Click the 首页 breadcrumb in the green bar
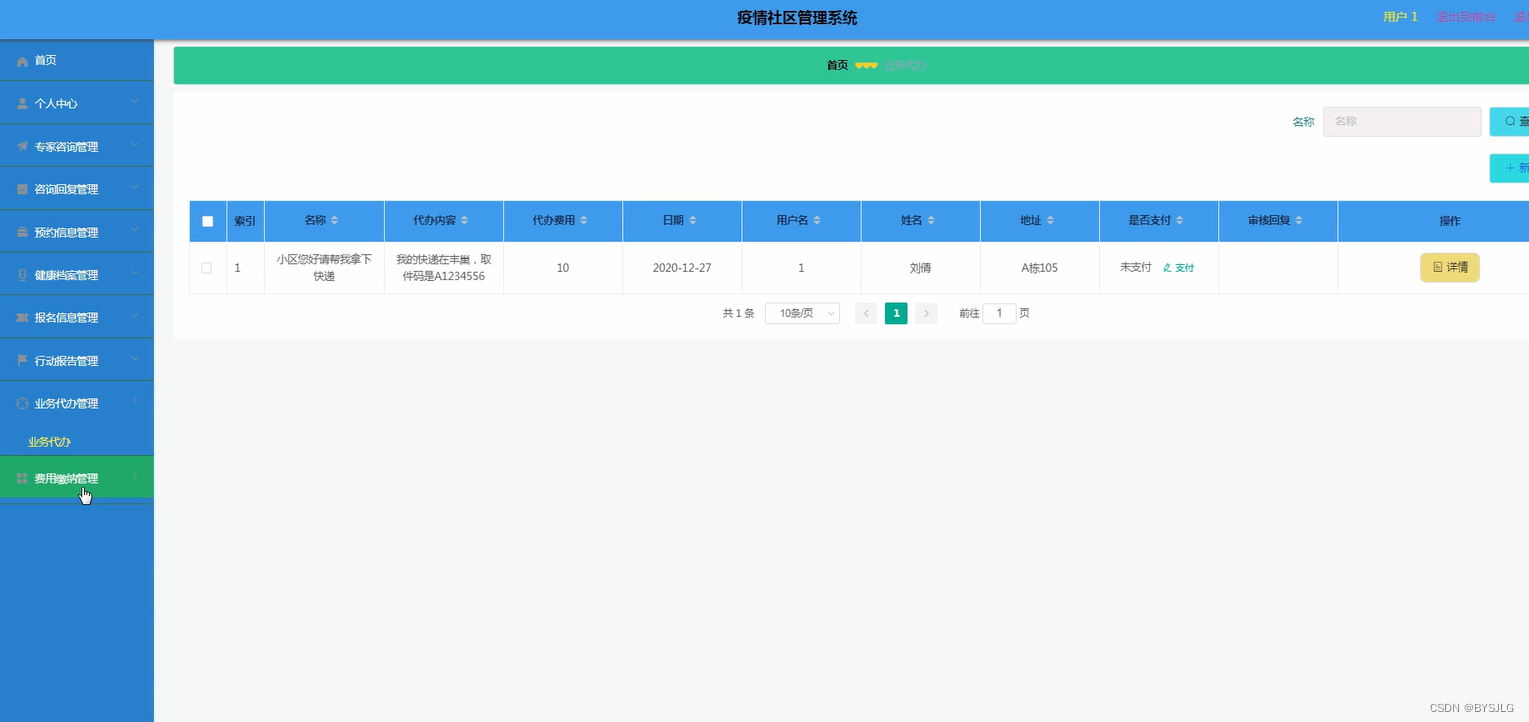1529x722 pixels. [837, 65]
